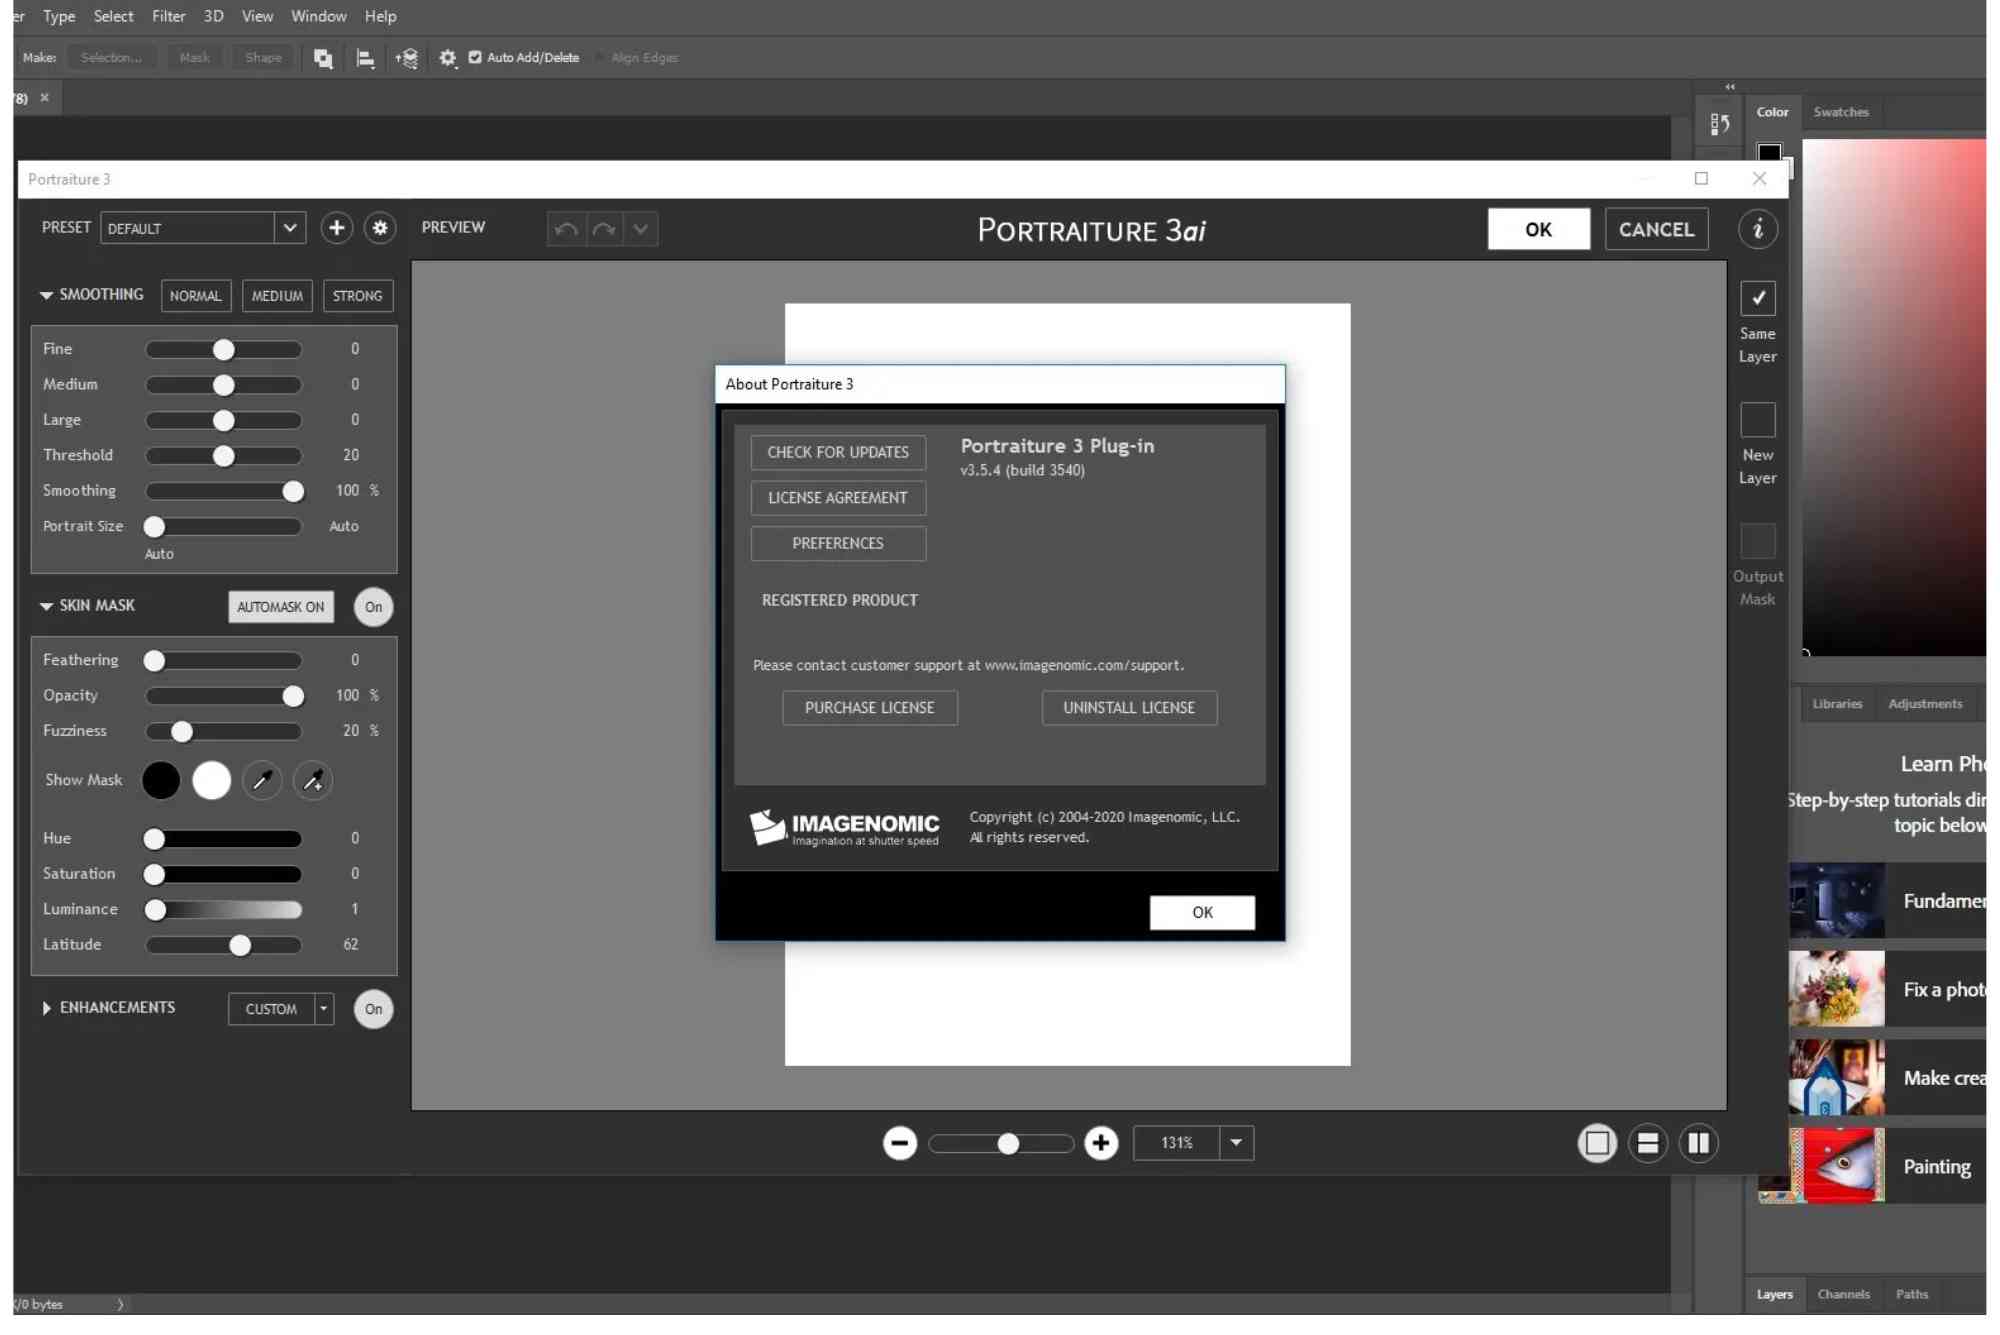Open the License Agreement
The width and height of the screenshot is (2000, 1335).
838,498
